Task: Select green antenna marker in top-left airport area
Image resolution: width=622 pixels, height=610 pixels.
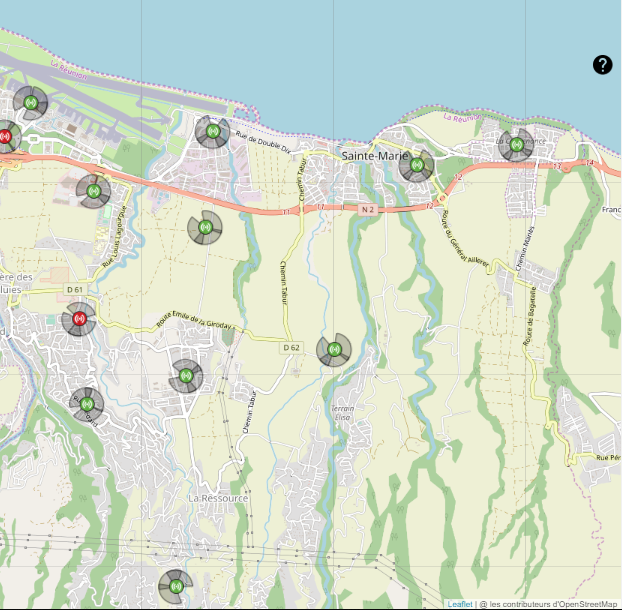Action: (31, 102)
